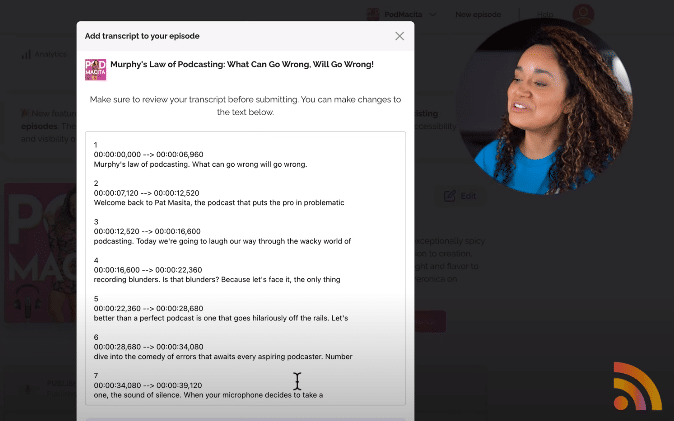This screenshot has height=421, width=674.
Task: Click the user profile avatar icon
Action: tap(583, 14)
